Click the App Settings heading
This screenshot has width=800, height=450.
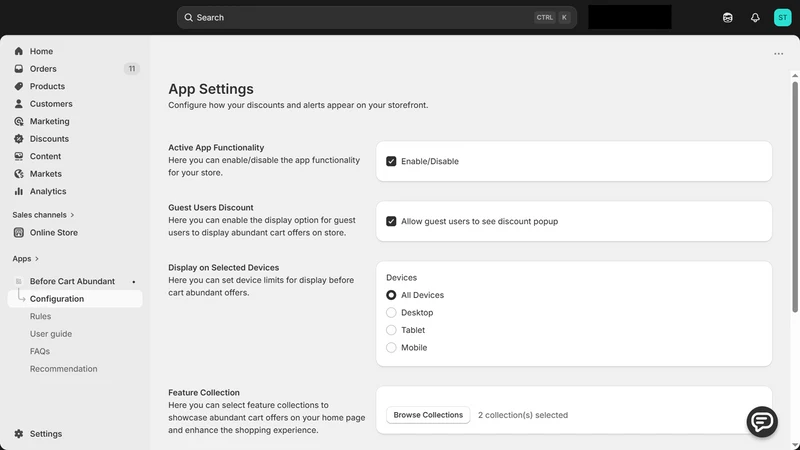(x=211, y=89)
